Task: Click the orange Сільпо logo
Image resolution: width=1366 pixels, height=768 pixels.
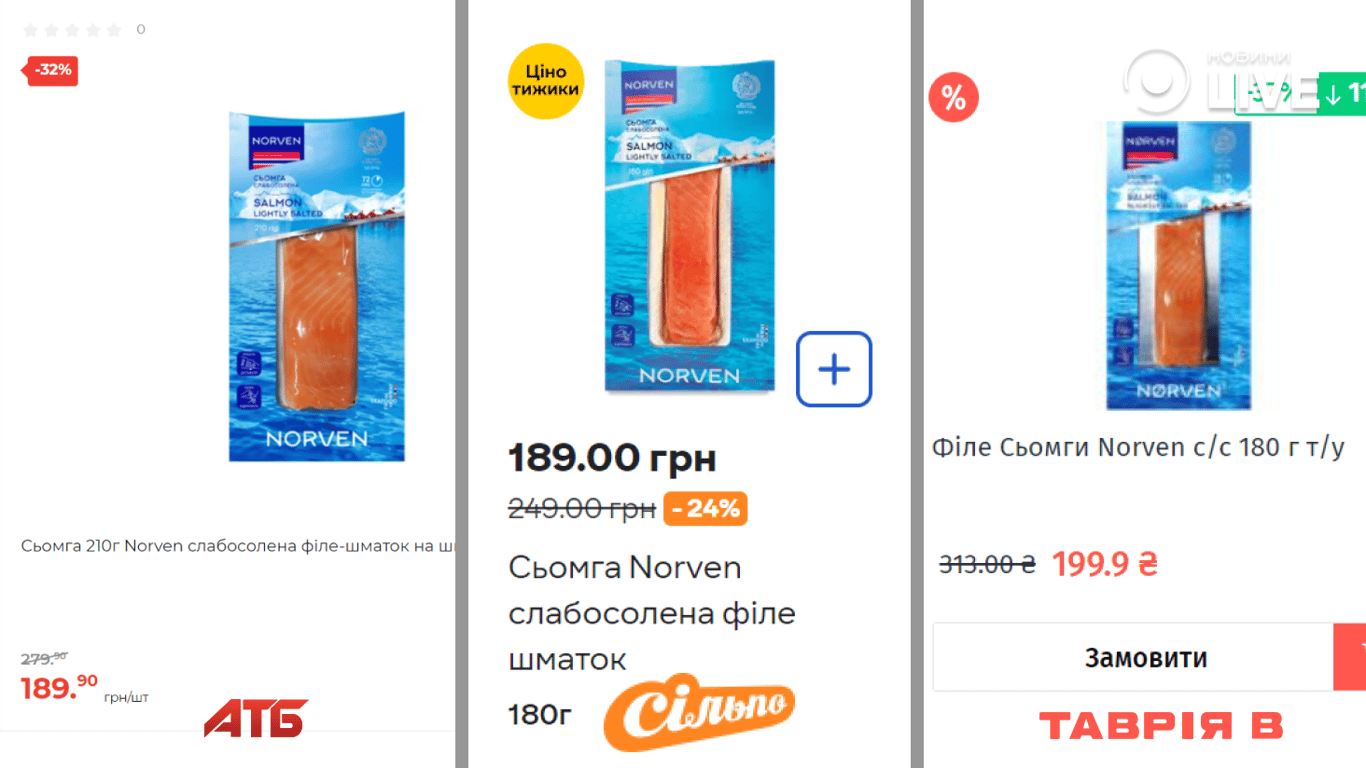Action: tap(699, 712)
